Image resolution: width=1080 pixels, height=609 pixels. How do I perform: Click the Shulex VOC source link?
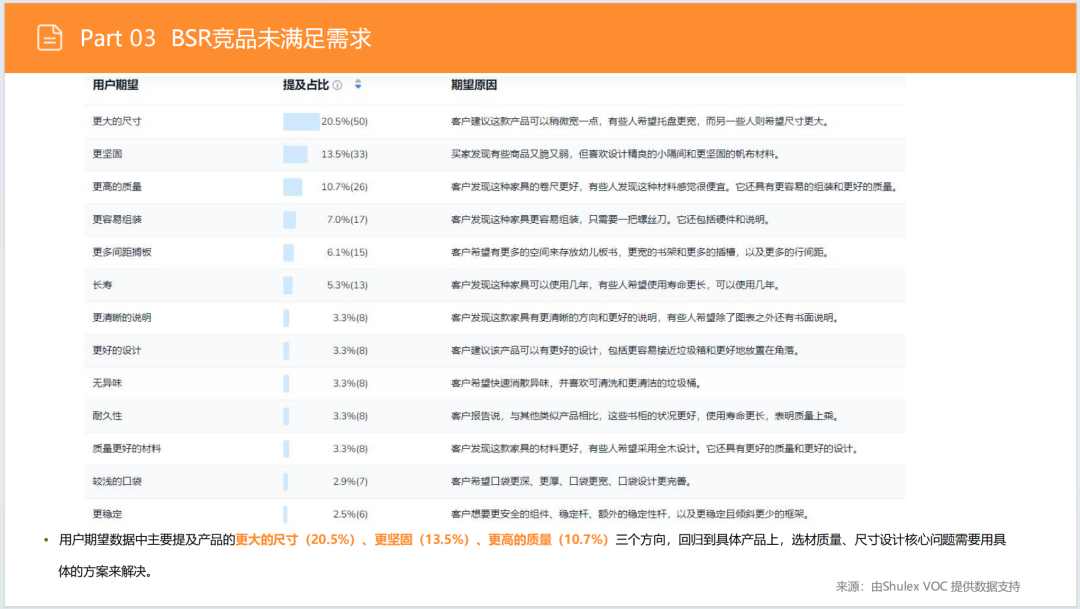click(x=915, y=588)
